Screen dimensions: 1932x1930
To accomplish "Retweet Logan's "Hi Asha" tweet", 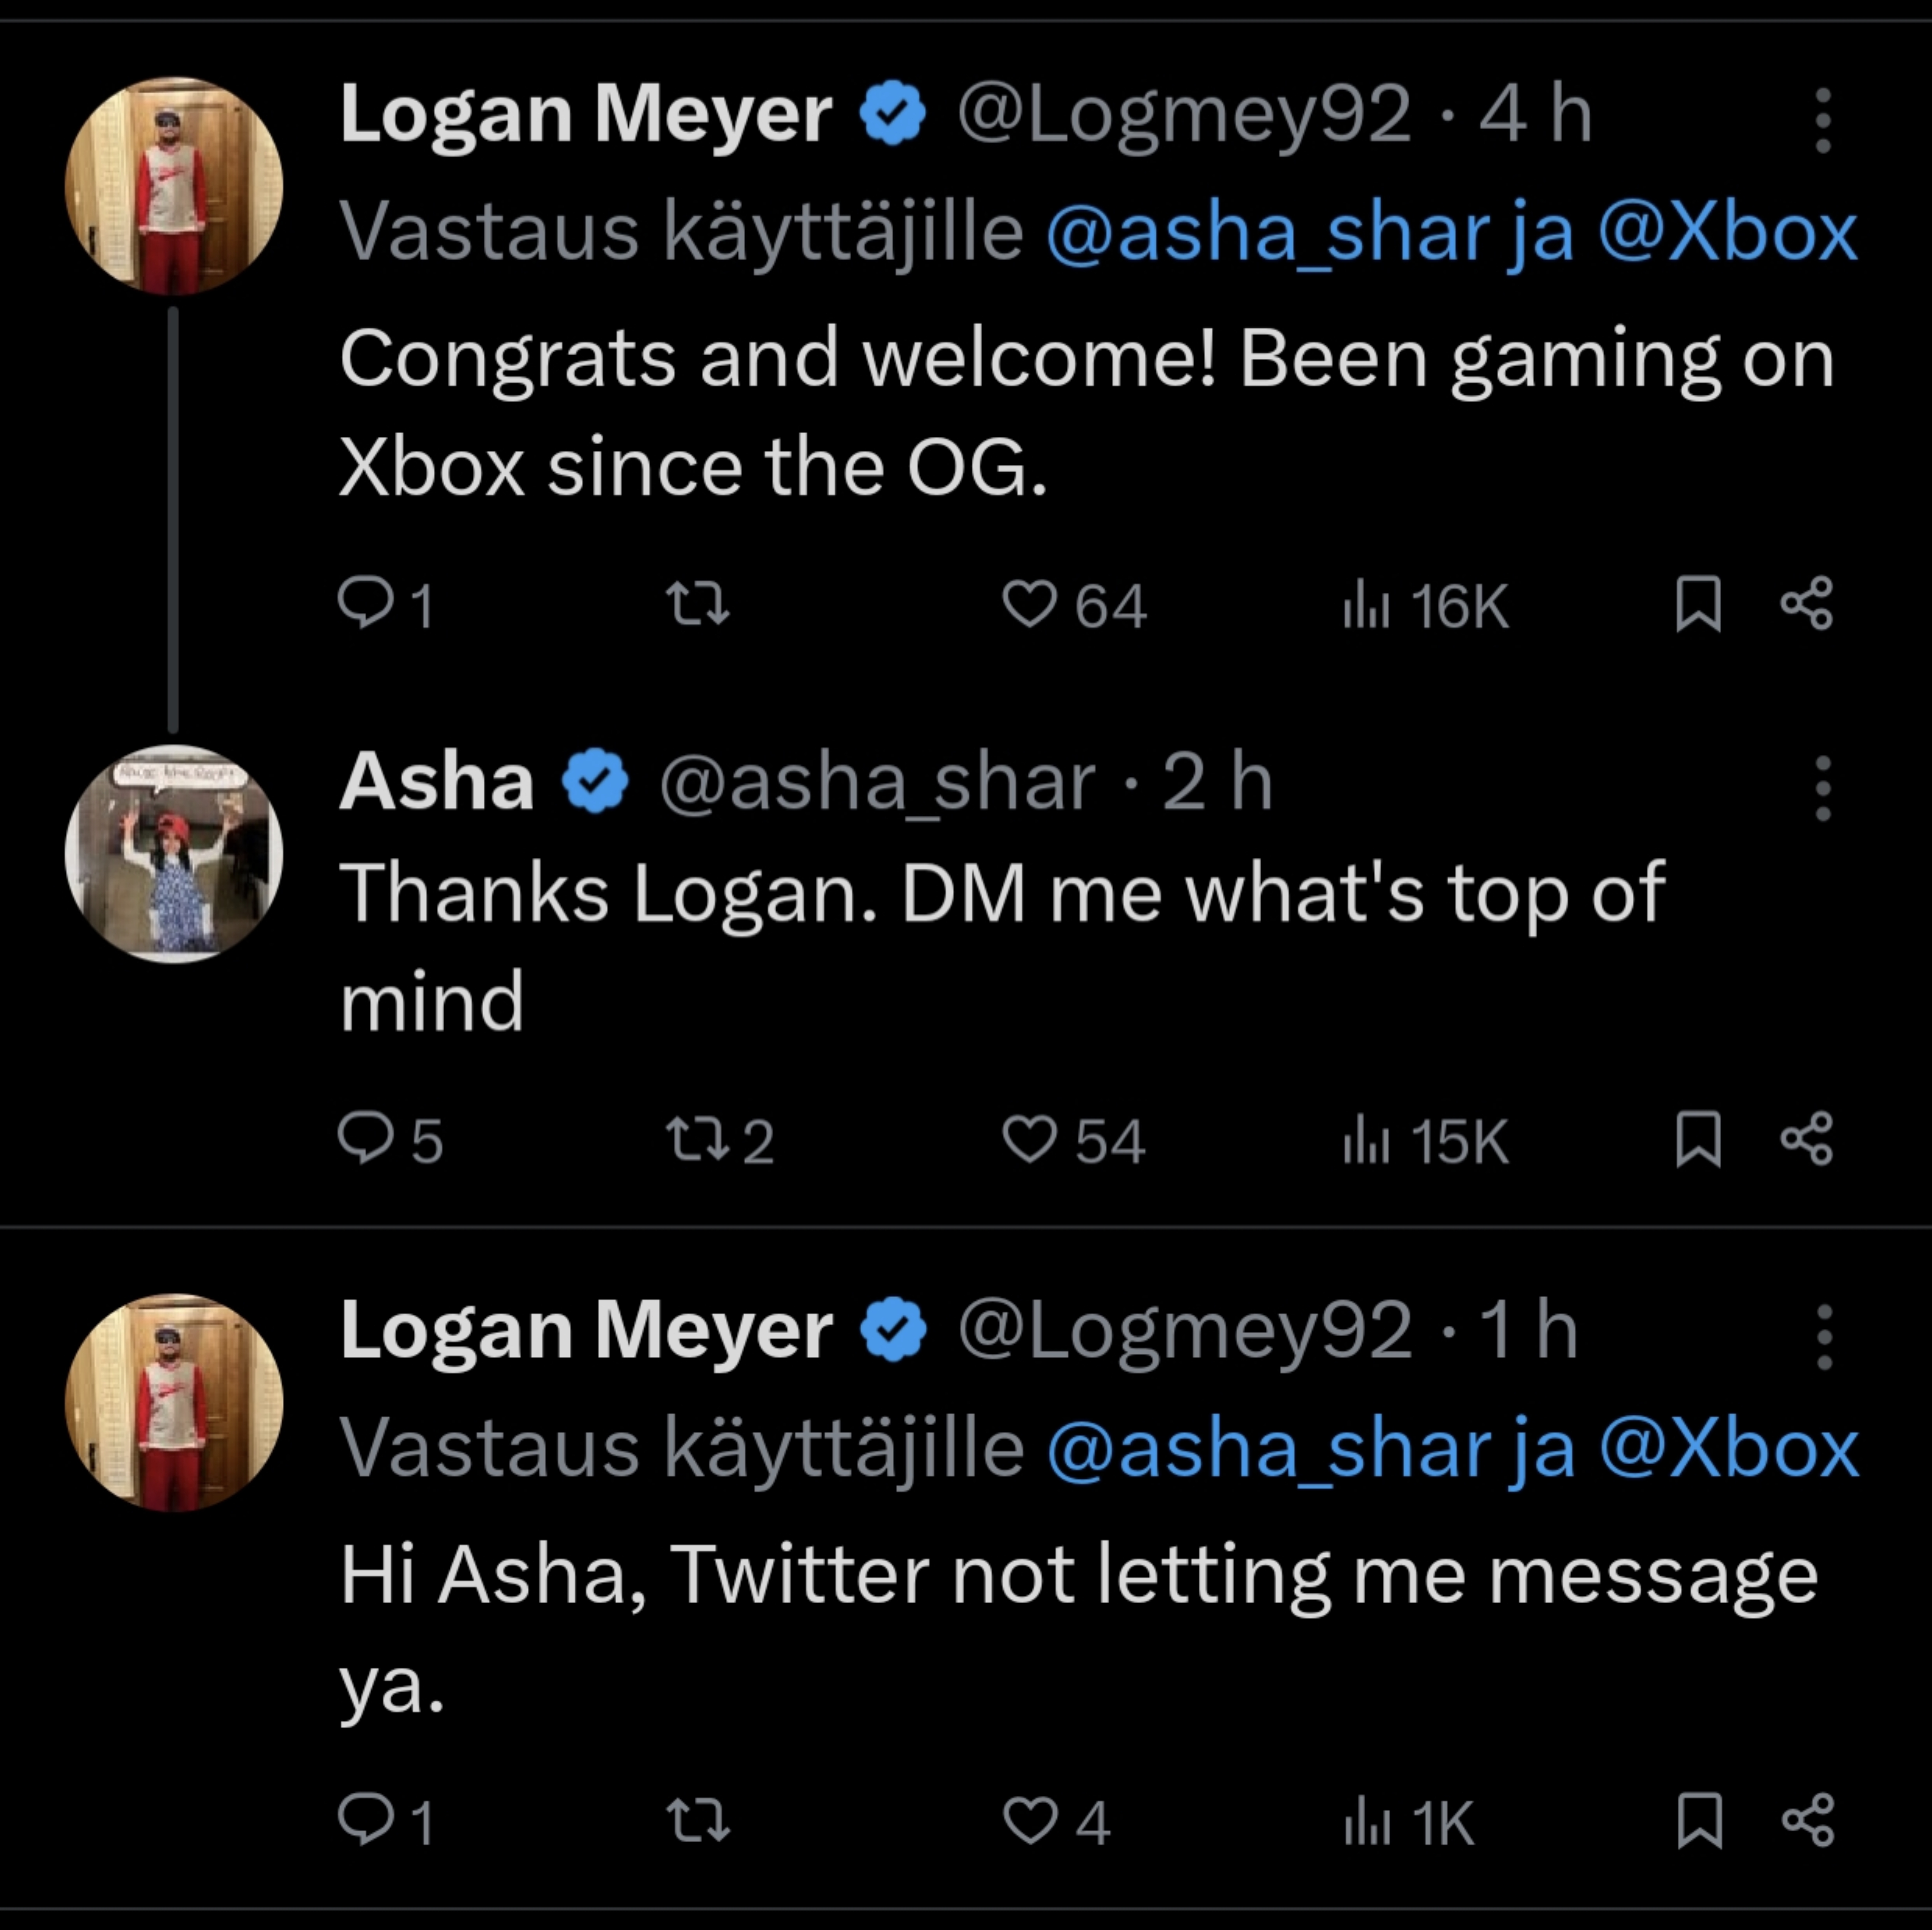I will [698, 1820].
